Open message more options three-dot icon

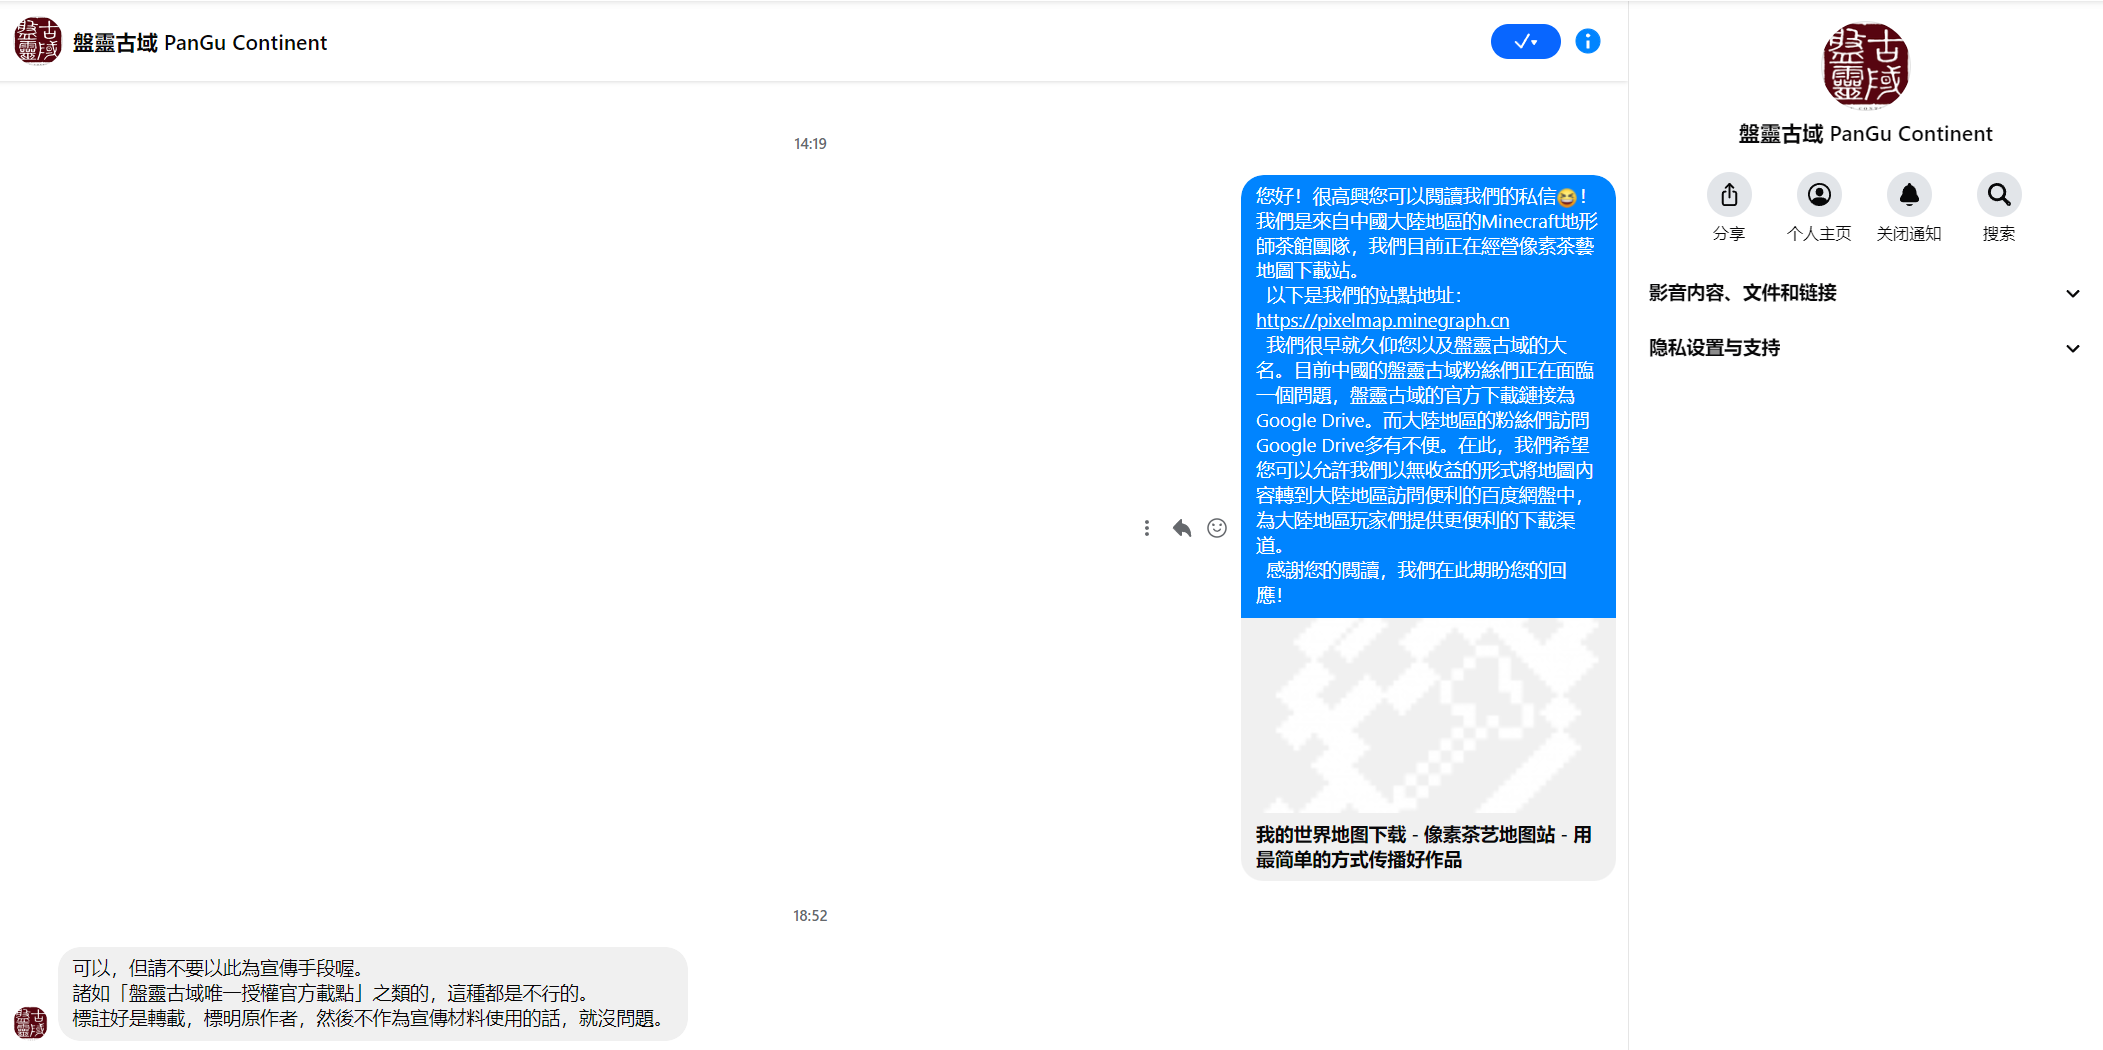click(1147, 528)
